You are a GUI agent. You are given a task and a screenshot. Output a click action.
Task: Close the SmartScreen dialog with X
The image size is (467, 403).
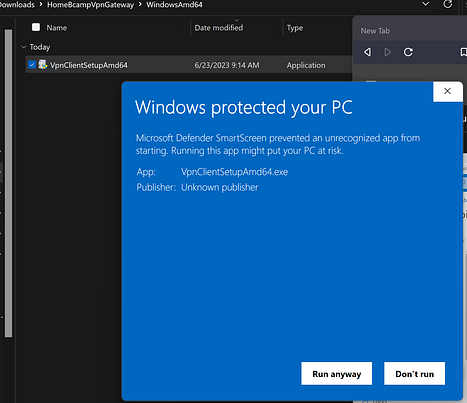pos(447,91)
